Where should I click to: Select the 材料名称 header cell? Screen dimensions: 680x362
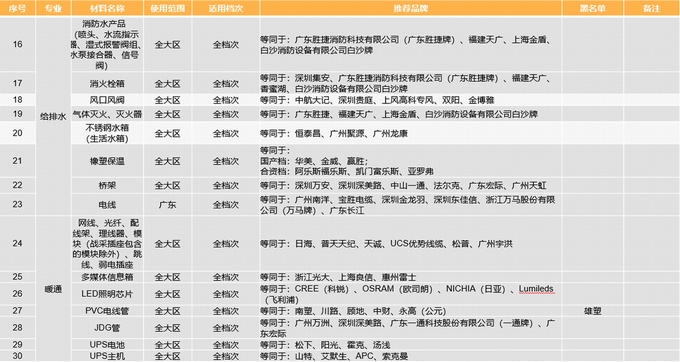tap(107, 8)
